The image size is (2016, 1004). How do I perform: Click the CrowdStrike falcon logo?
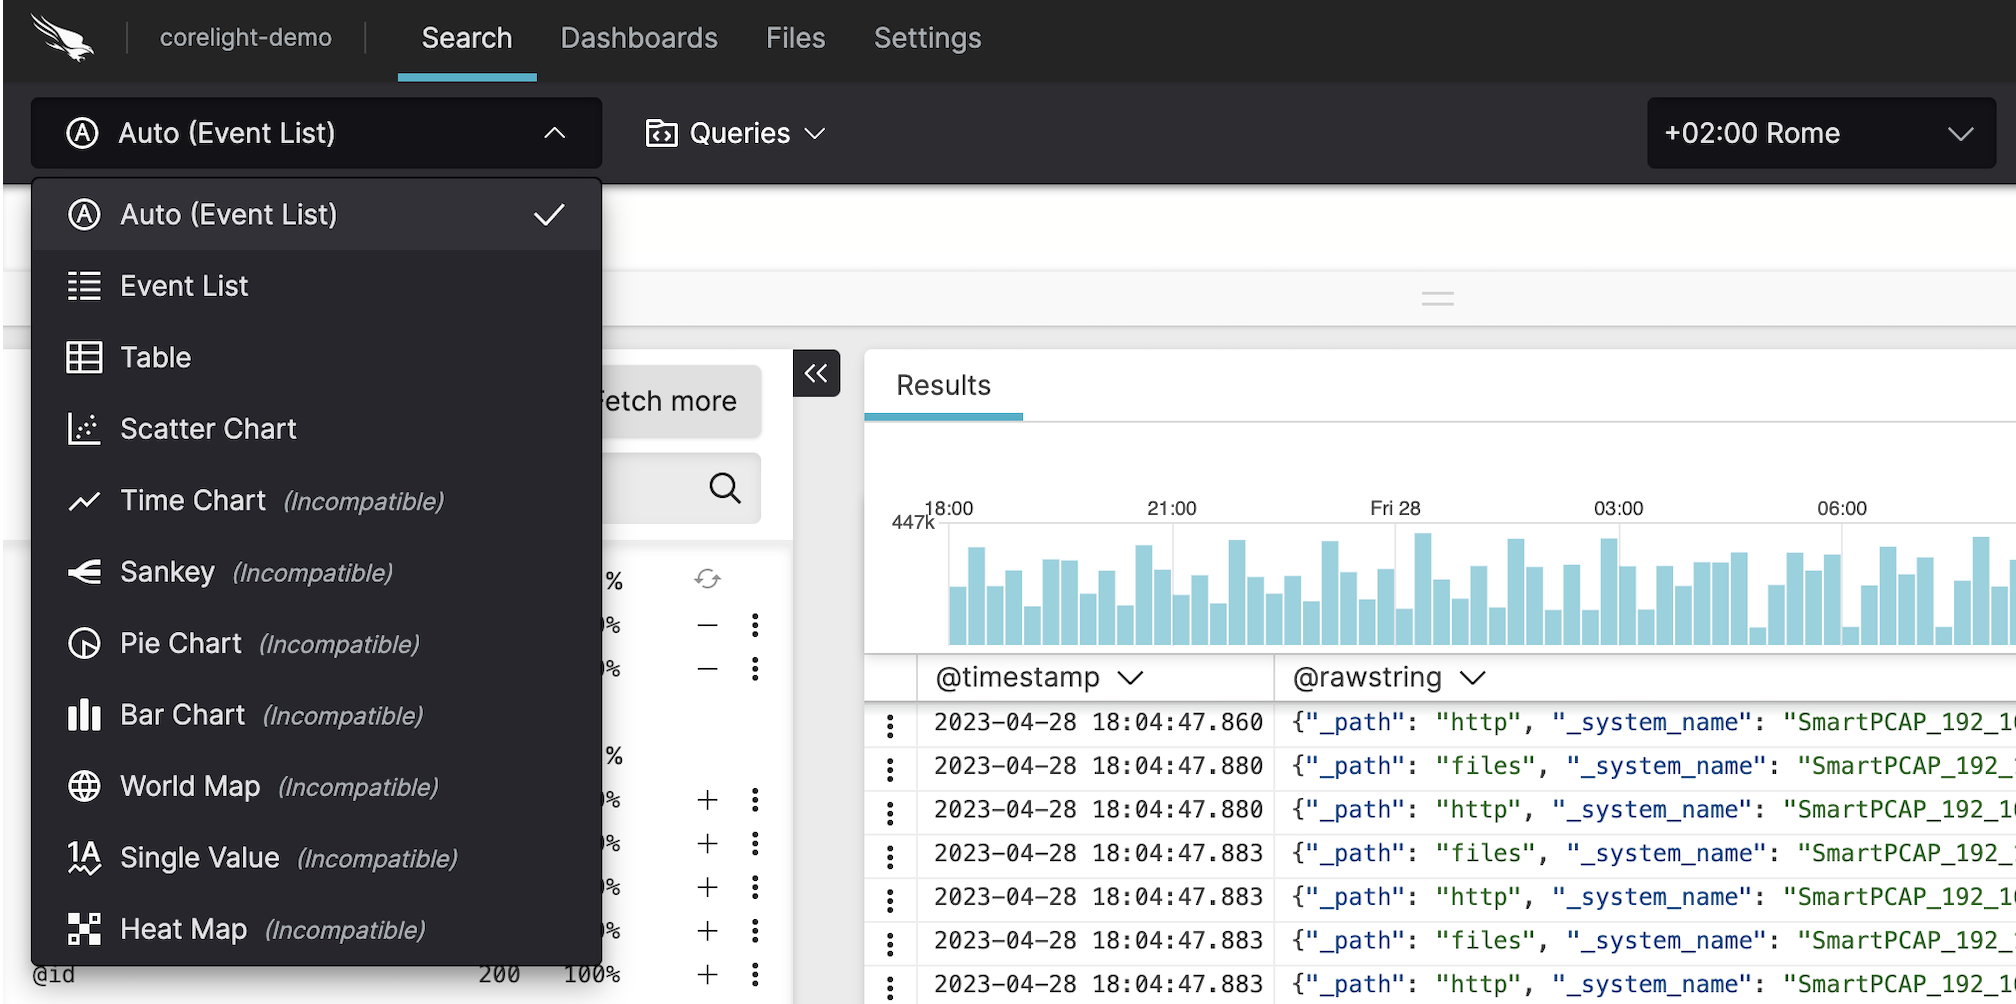(68, 38)
